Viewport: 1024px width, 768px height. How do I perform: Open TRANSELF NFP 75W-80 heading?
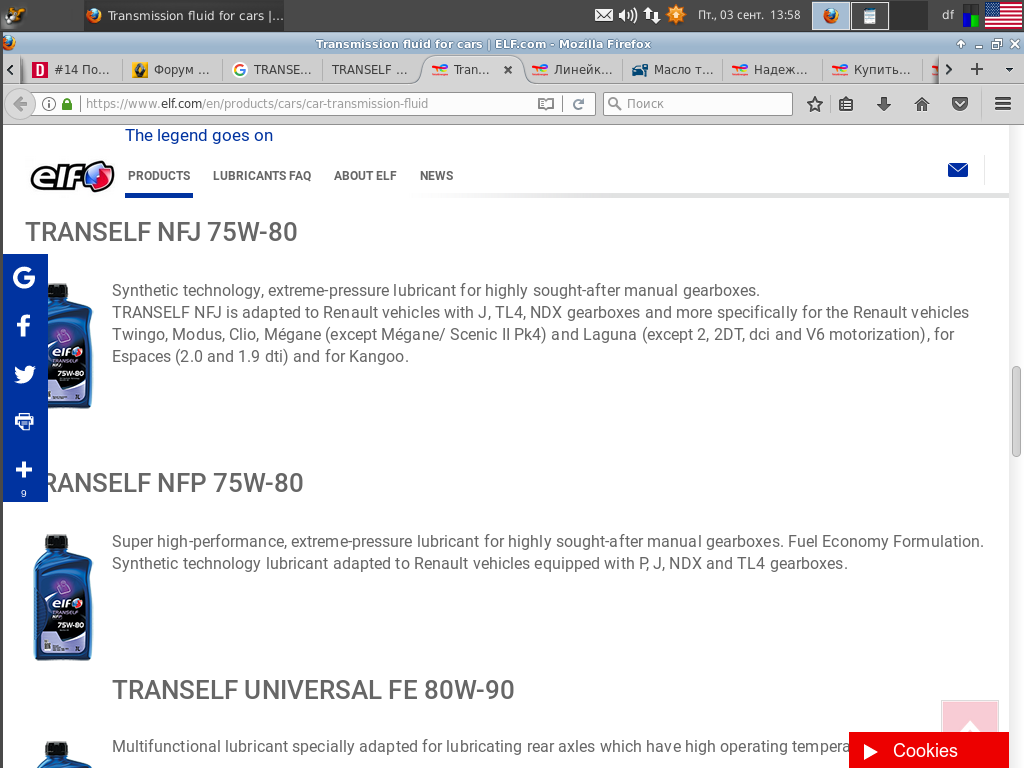pos(175,483)
